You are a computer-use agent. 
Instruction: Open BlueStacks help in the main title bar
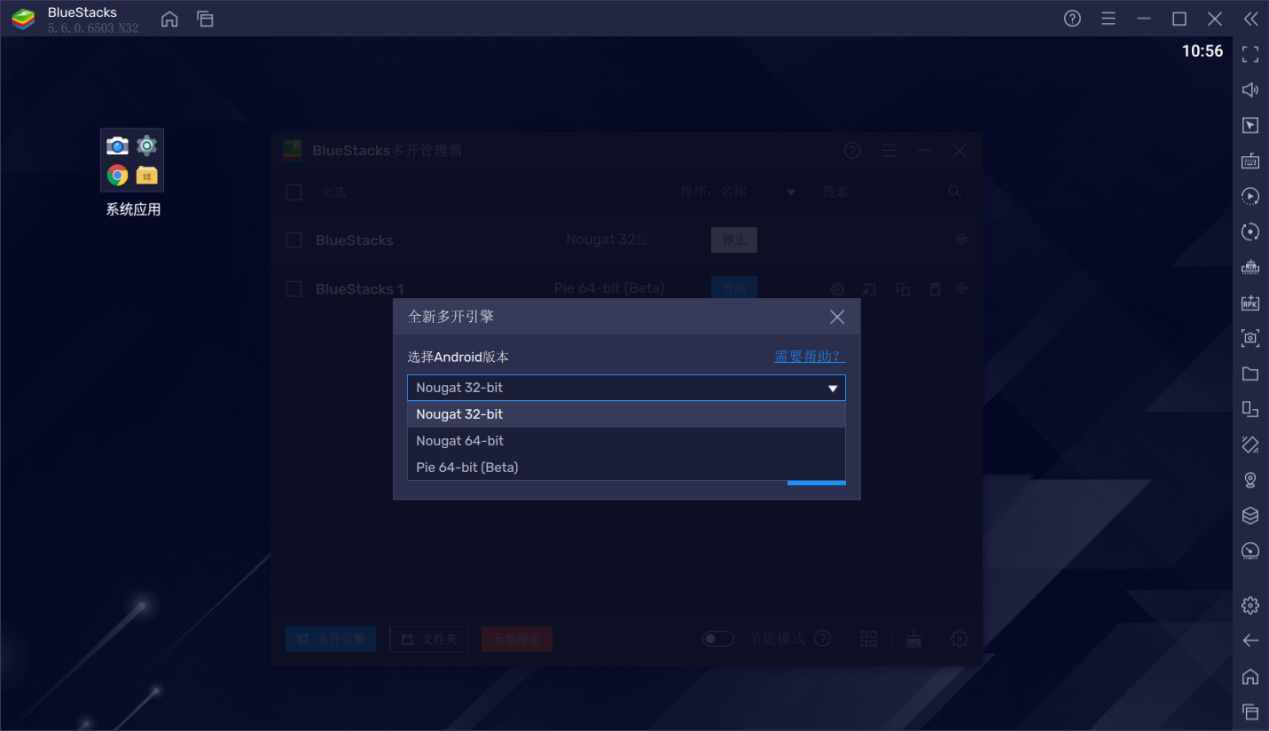(1072, 19)
